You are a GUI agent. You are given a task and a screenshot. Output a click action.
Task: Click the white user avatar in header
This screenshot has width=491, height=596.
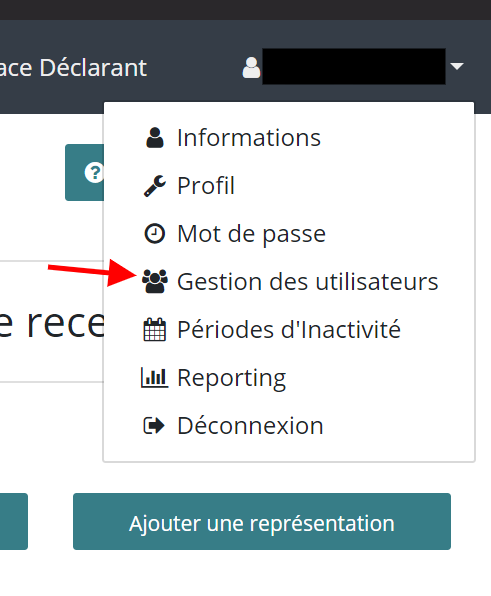click(251, 68)
